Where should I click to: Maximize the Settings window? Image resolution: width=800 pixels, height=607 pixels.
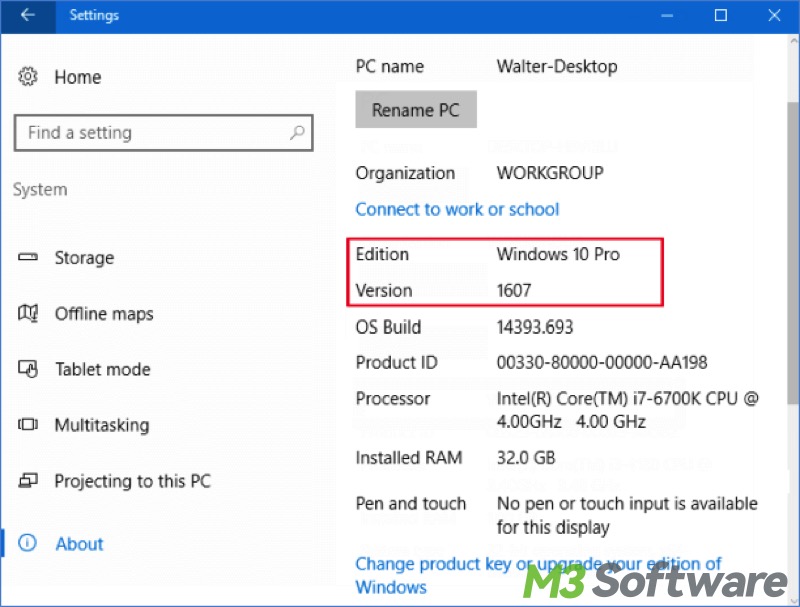pyautogui.click(x=720, y=16)
